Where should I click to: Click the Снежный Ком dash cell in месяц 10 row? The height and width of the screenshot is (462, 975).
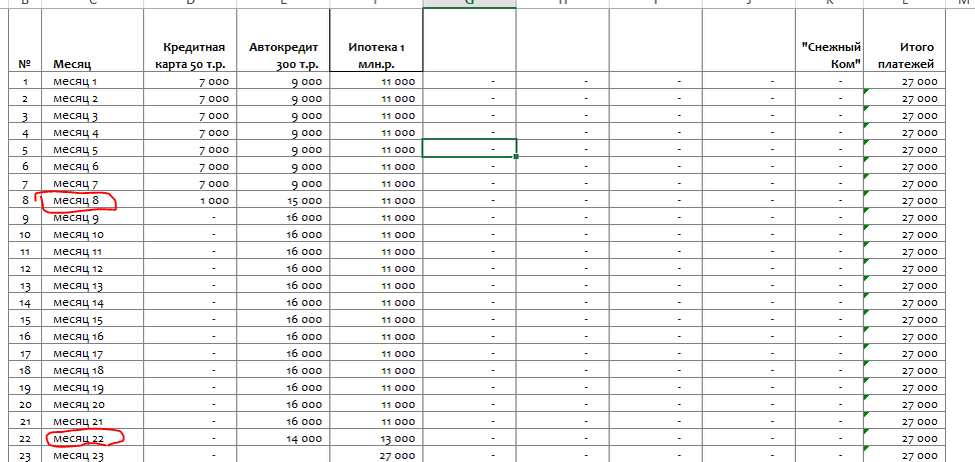(829, 234)
